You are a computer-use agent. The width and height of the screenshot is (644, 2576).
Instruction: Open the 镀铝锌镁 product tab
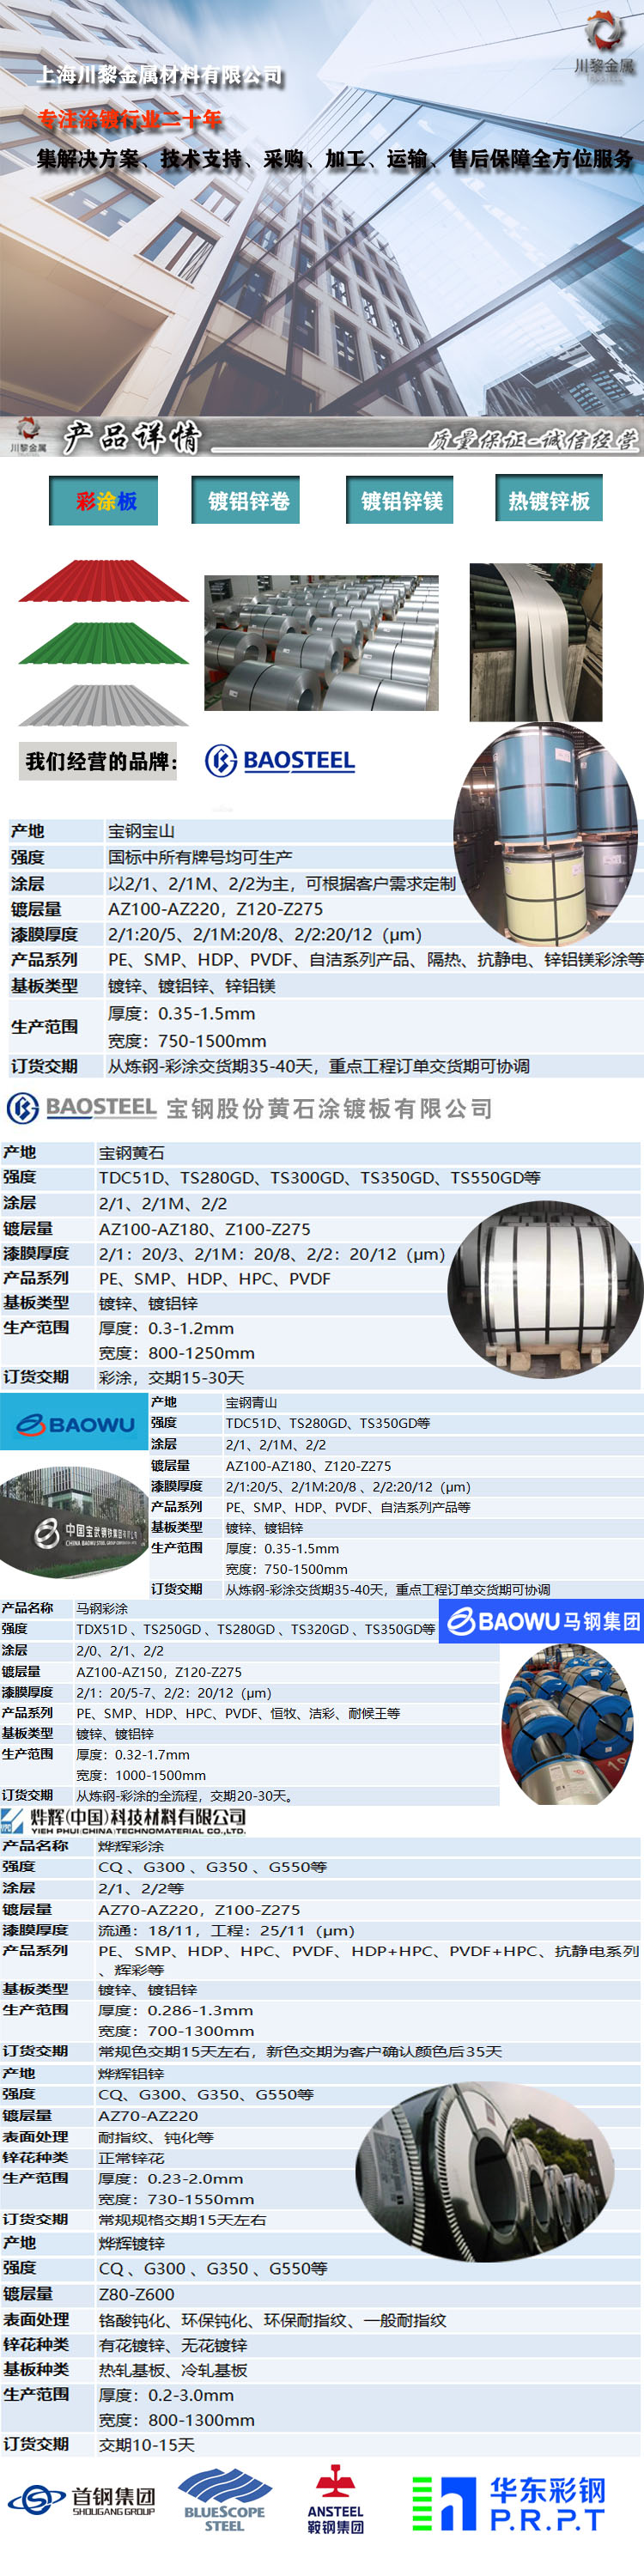point(400,501)
